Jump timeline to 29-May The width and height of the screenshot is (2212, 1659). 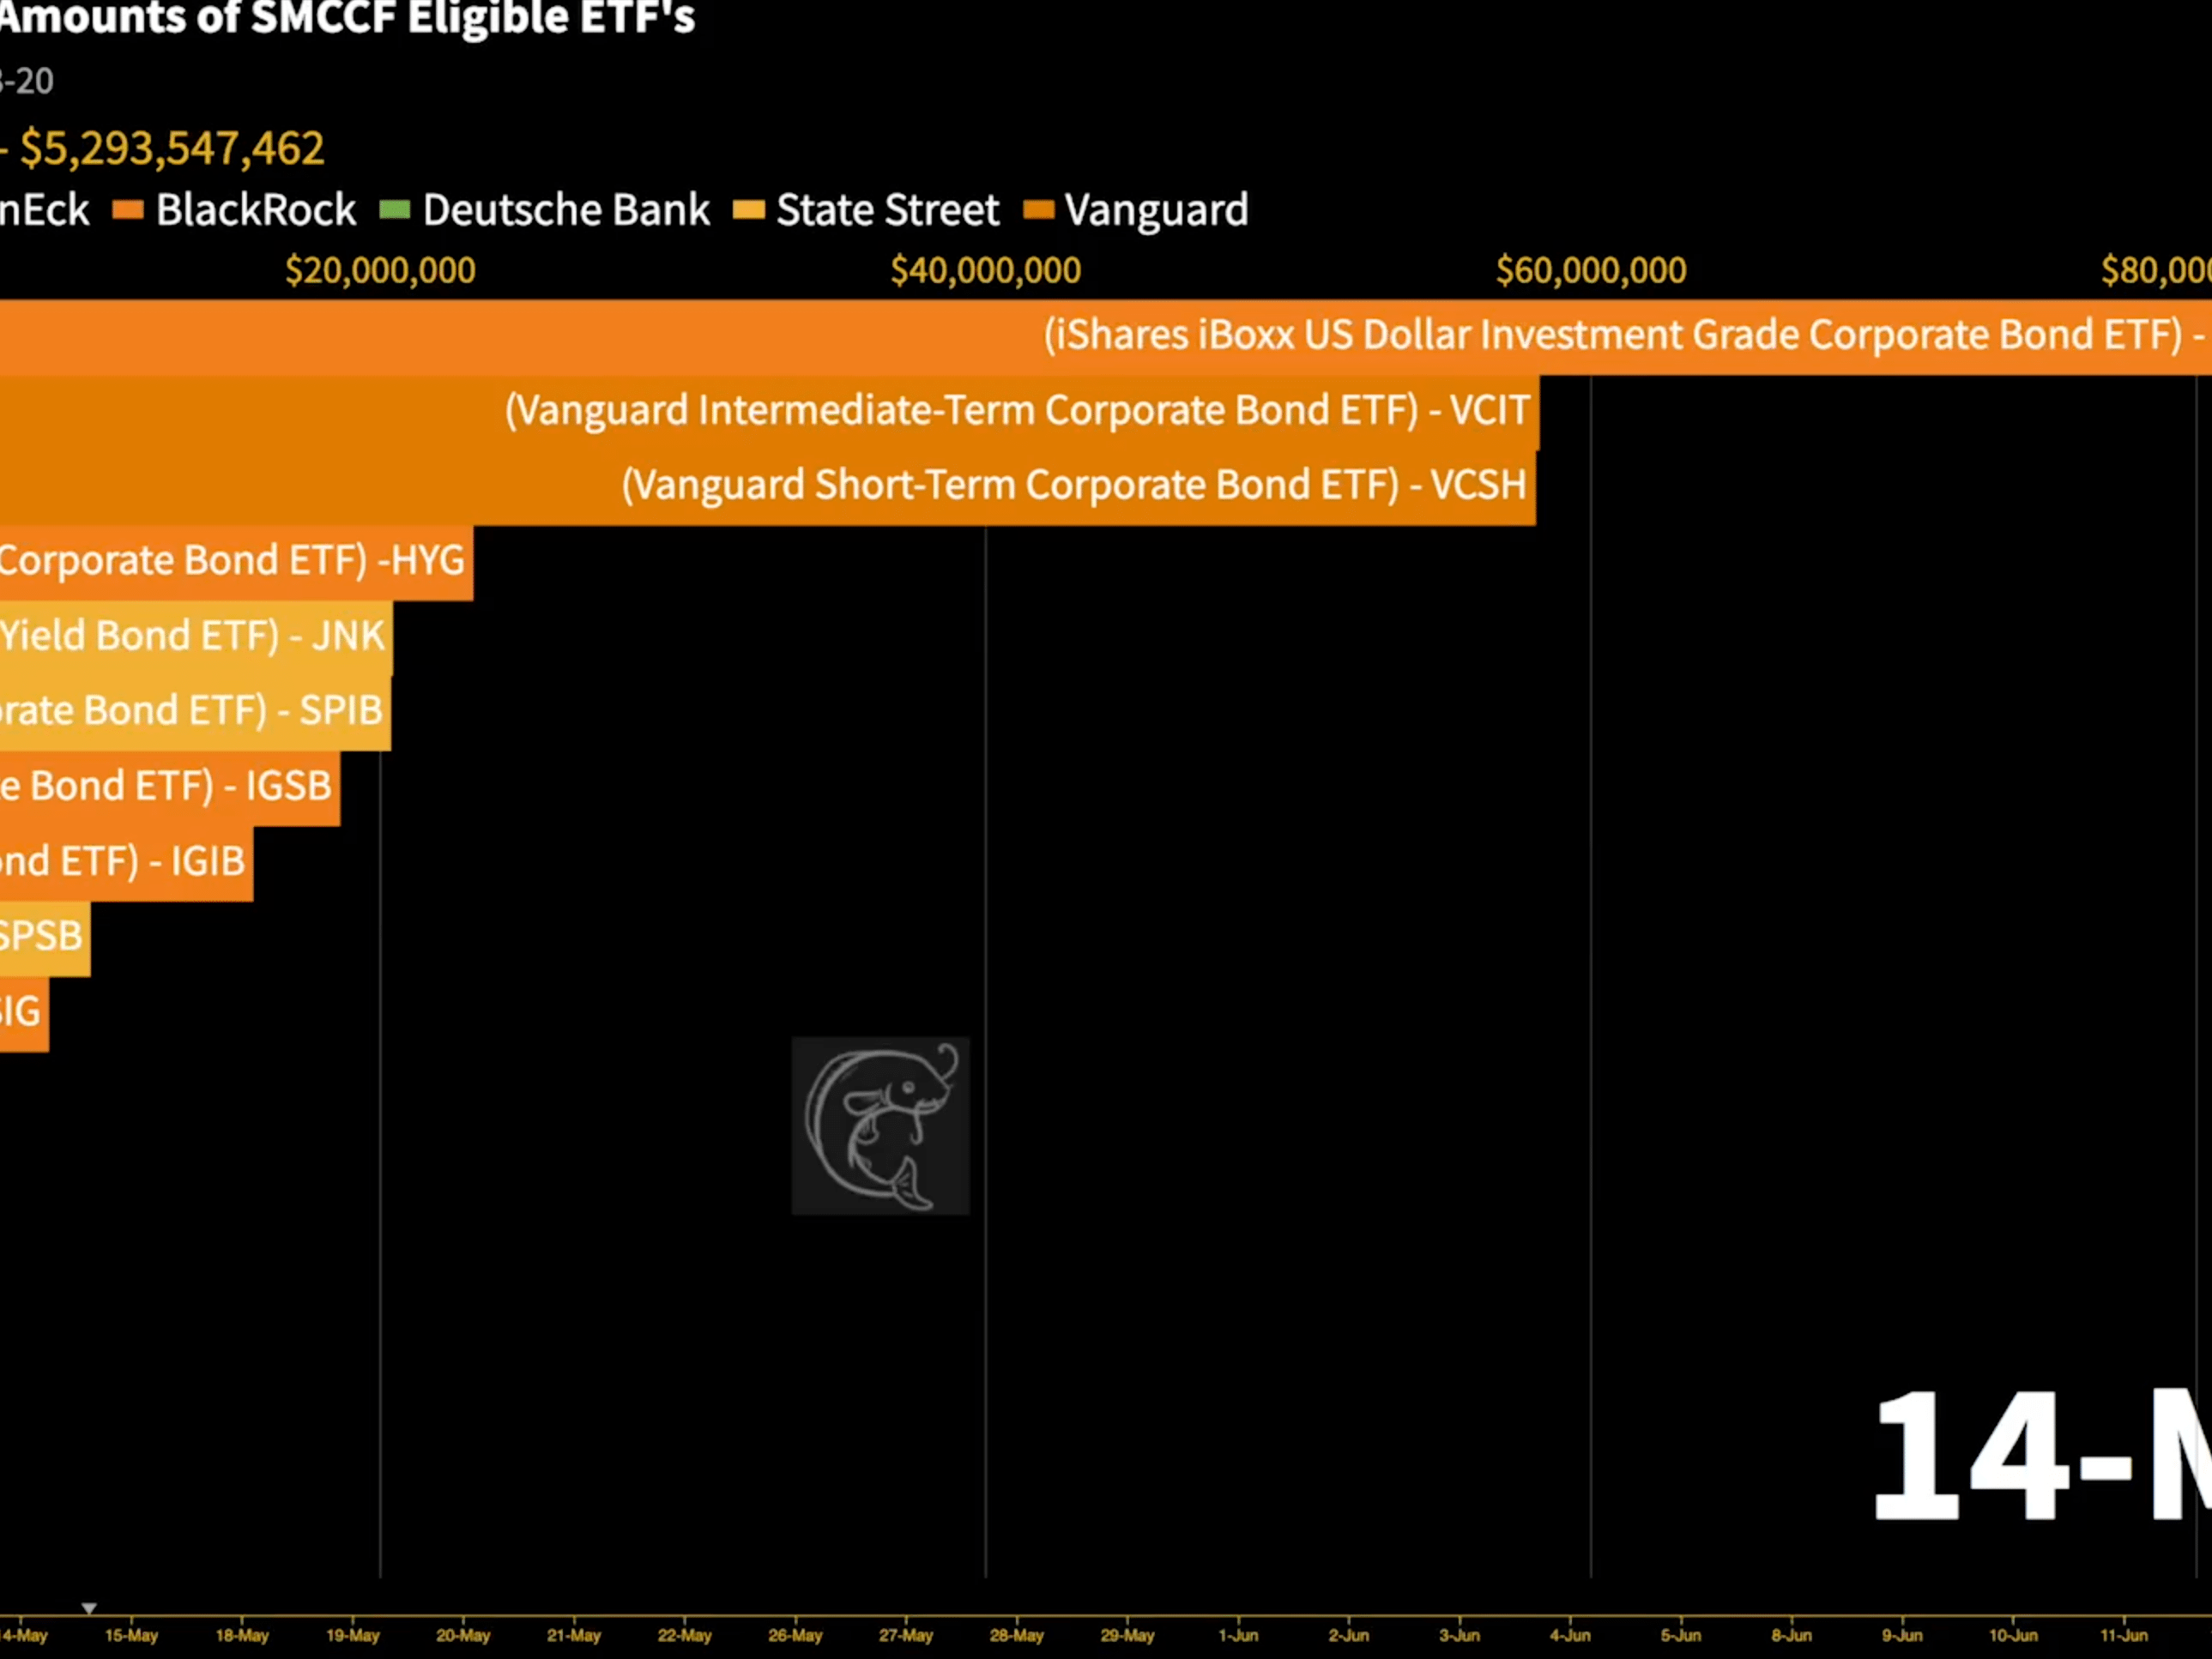click(x=1127, y=1636)
